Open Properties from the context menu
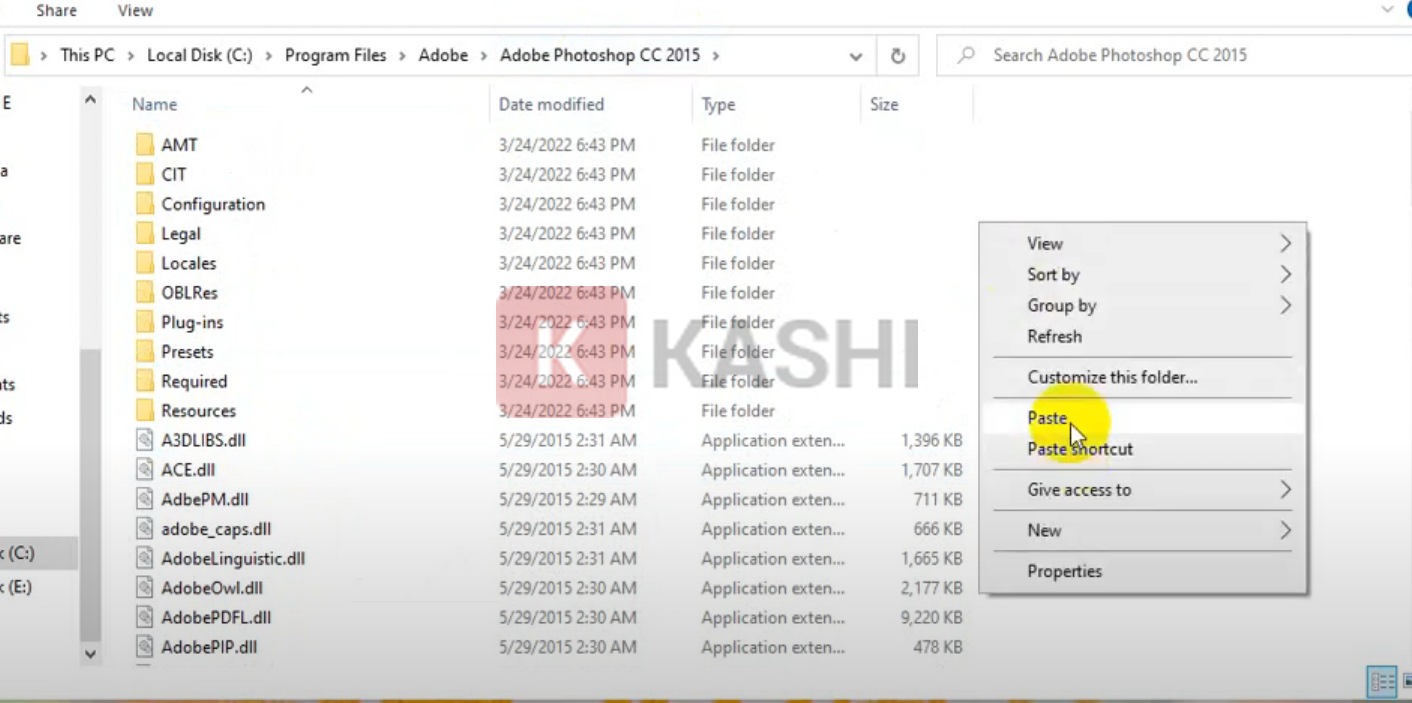 pos(1064,572)
